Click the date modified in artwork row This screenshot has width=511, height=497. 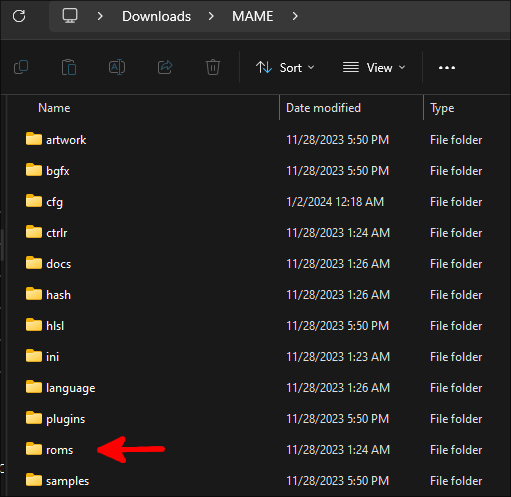click(x=337, y=140)
